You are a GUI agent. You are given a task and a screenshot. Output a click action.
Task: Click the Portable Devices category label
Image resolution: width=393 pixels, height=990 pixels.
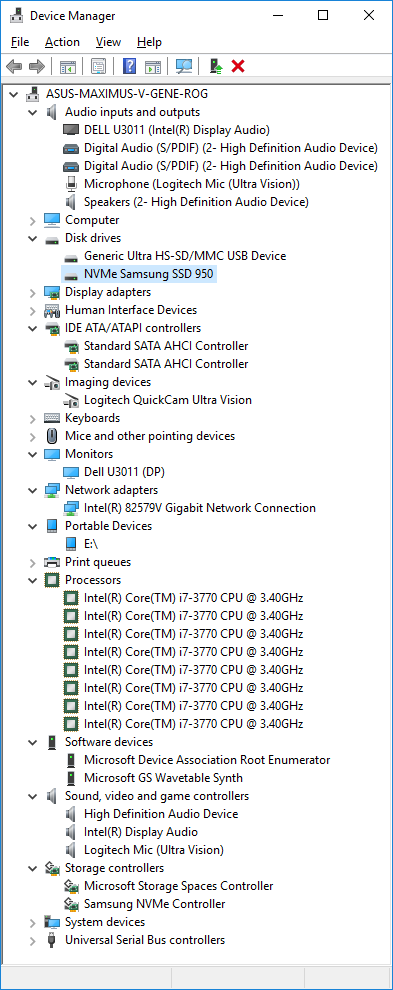coord(109,526)
